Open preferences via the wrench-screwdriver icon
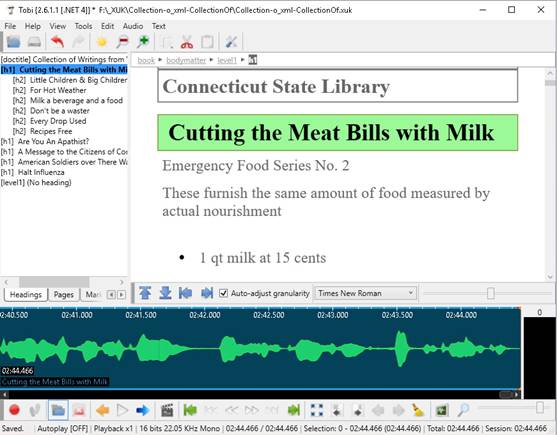Image resolution: width=557 pixels, height=435 pixels. click(x=231, y=42)
